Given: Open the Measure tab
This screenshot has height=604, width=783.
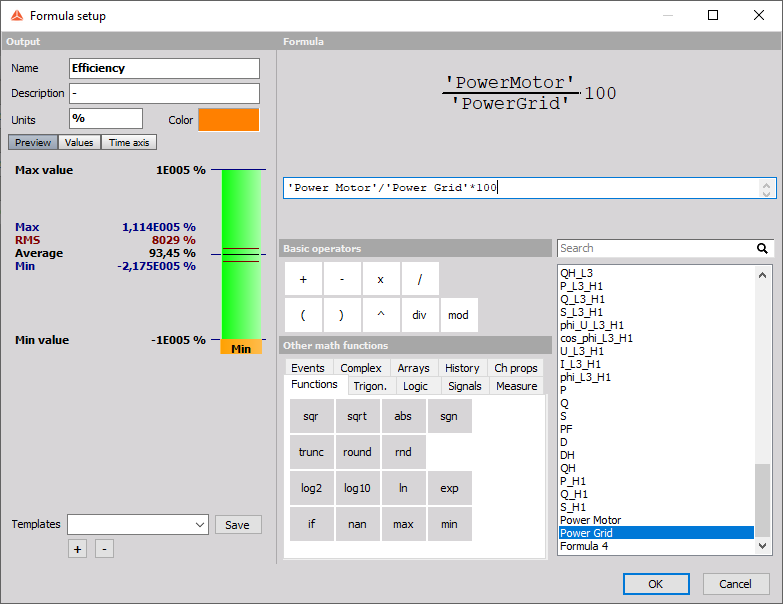Looking at the screenshot, I should pyautogui.click(x=516, y=386).
